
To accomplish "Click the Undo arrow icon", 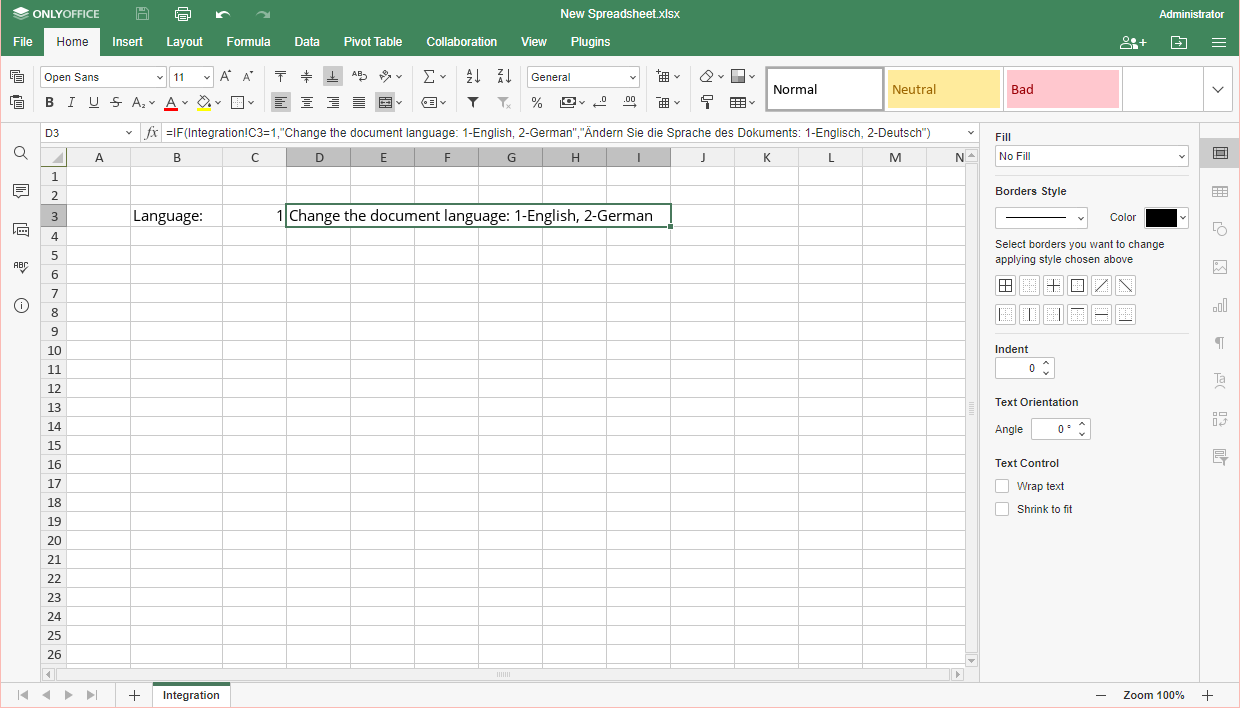I will coord(222,14).
